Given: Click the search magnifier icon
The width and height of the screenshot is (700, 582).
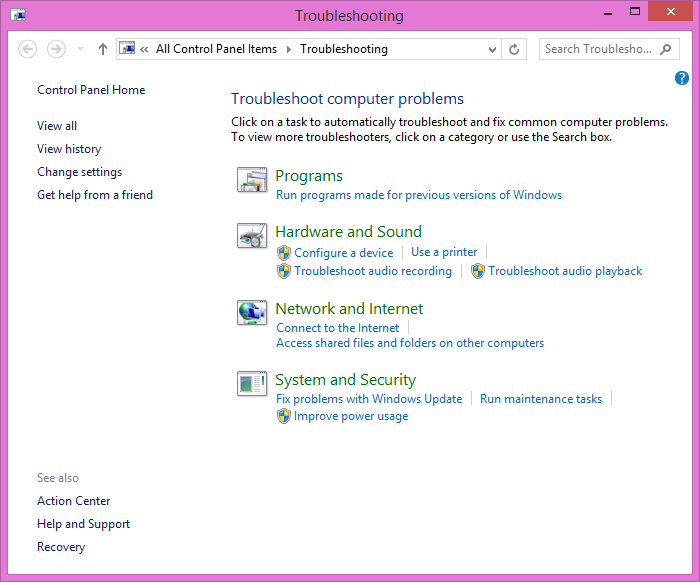Looking at the screenshot, I should click(x=666, y=49).
